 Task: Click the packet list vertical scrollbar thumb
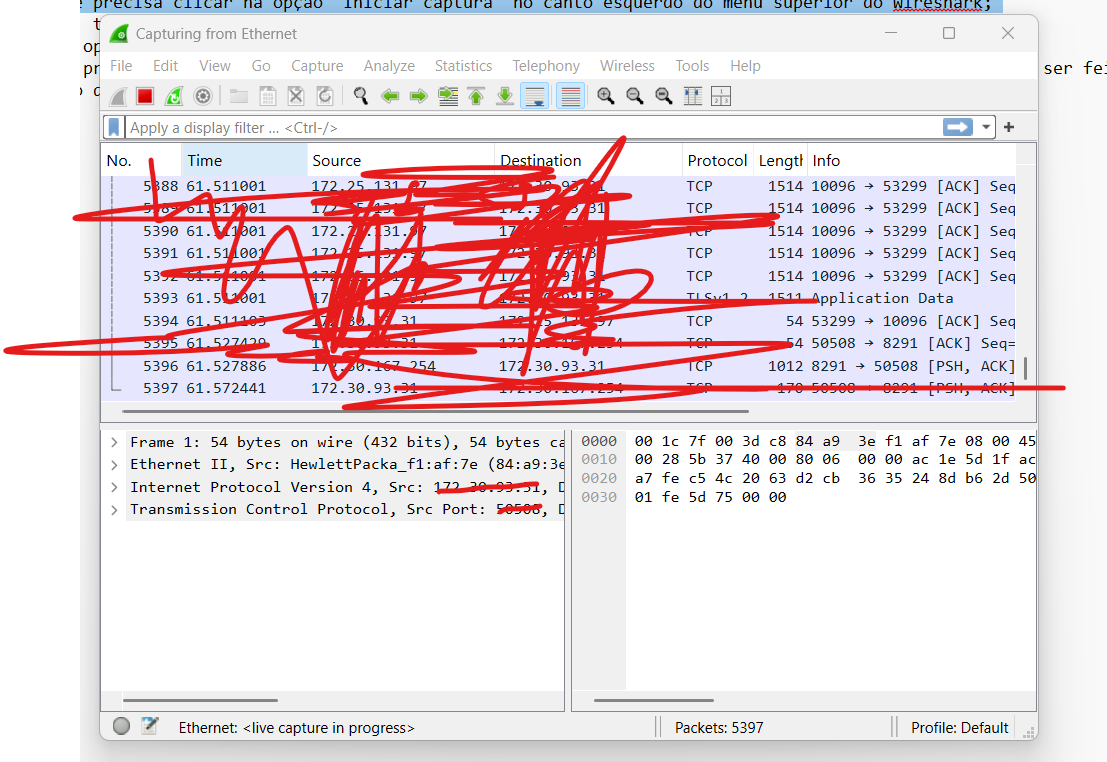pyautogui.click(x=1025, y=367)
